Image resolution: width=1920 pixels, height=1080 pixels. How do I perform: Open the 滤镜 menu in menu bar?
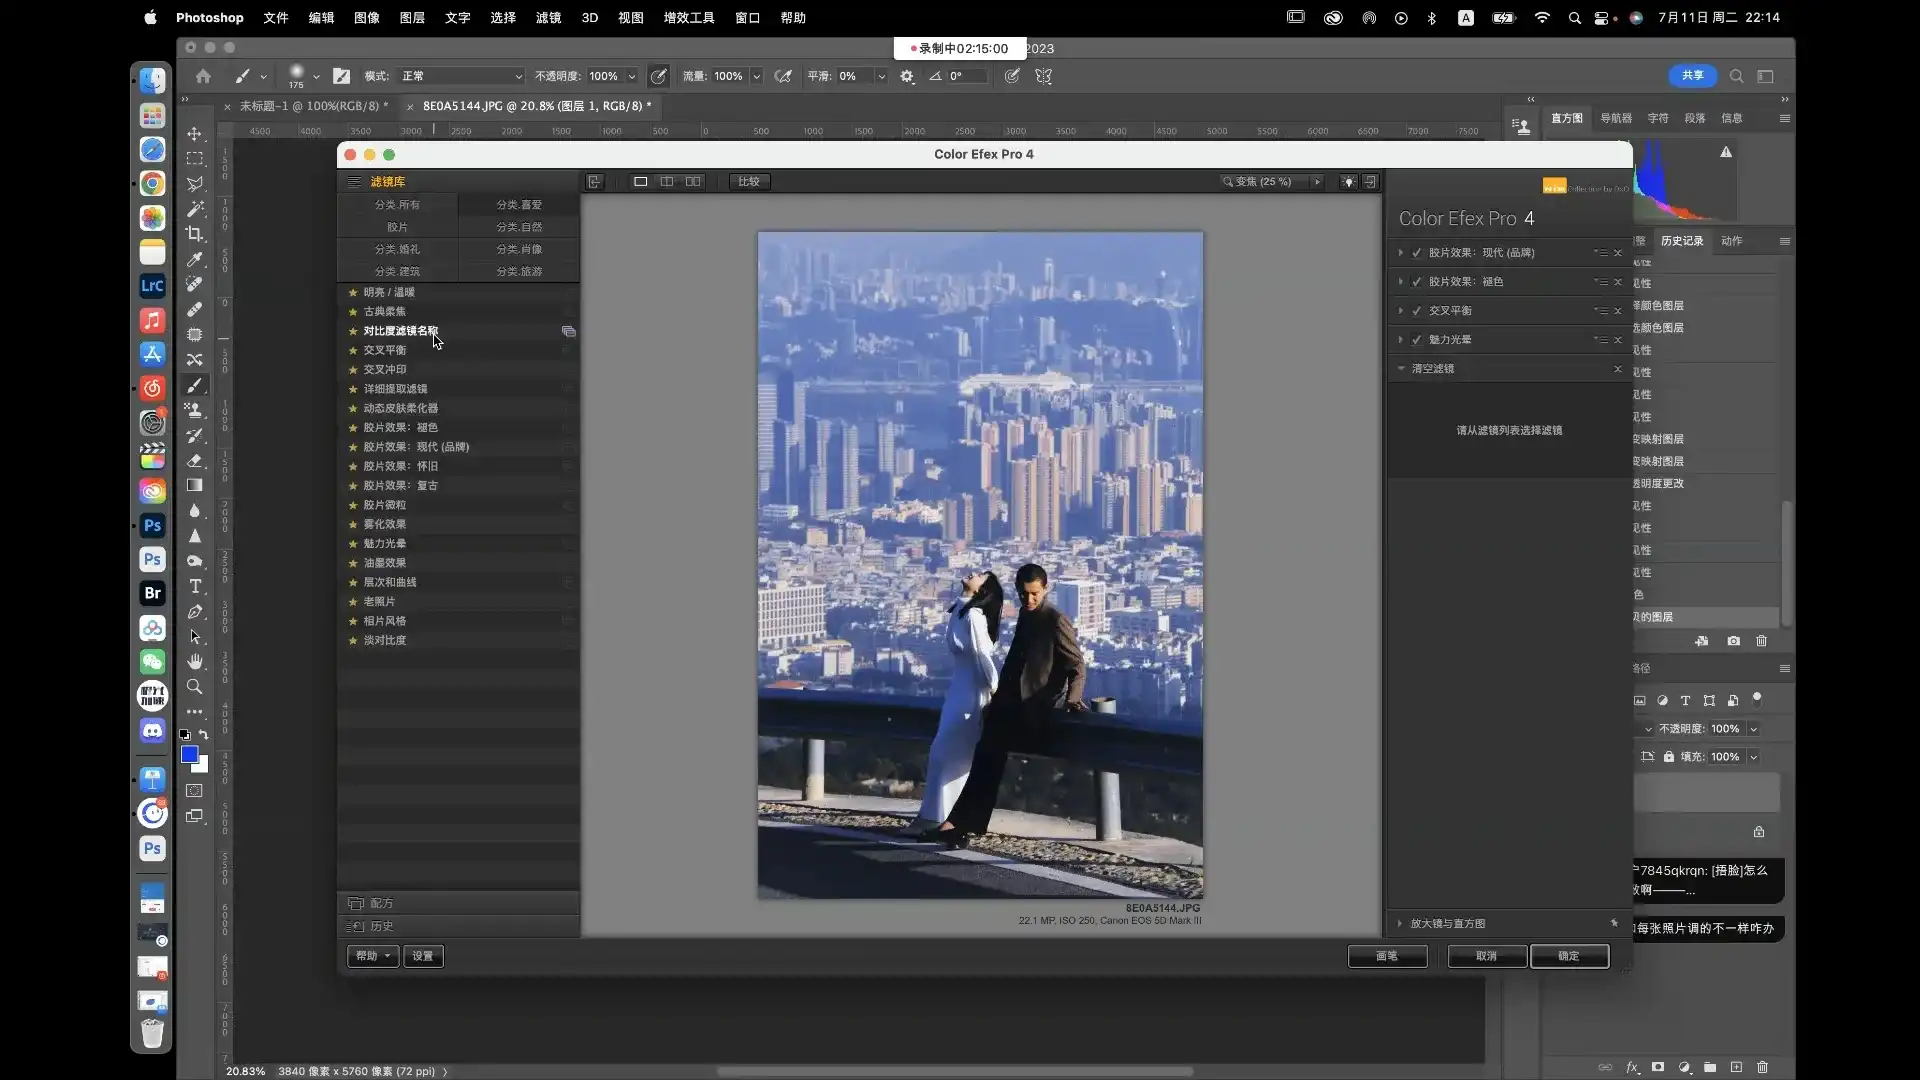[x=548, y=18]
